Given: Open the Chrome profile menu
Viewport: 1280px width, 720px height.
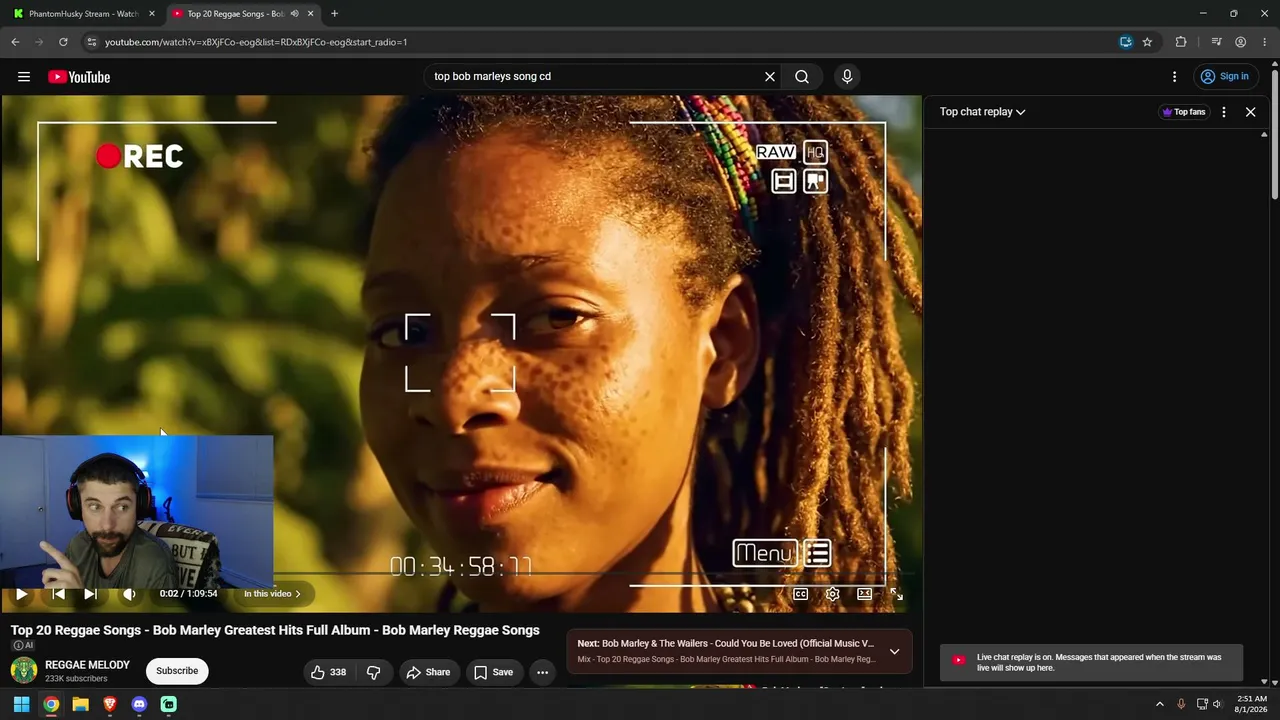Looking at the screenshot, I should click(1240, 42).
